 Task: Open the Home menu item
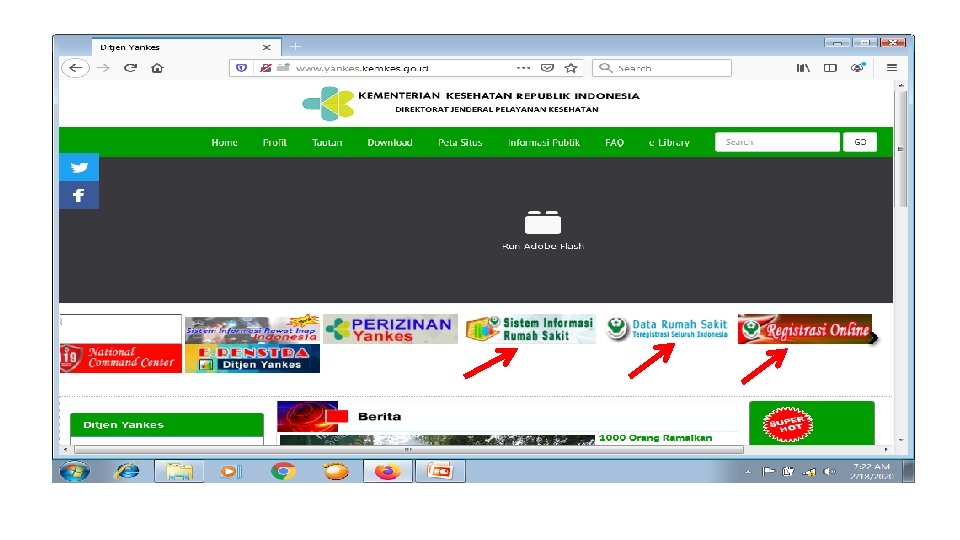point(224,142)
